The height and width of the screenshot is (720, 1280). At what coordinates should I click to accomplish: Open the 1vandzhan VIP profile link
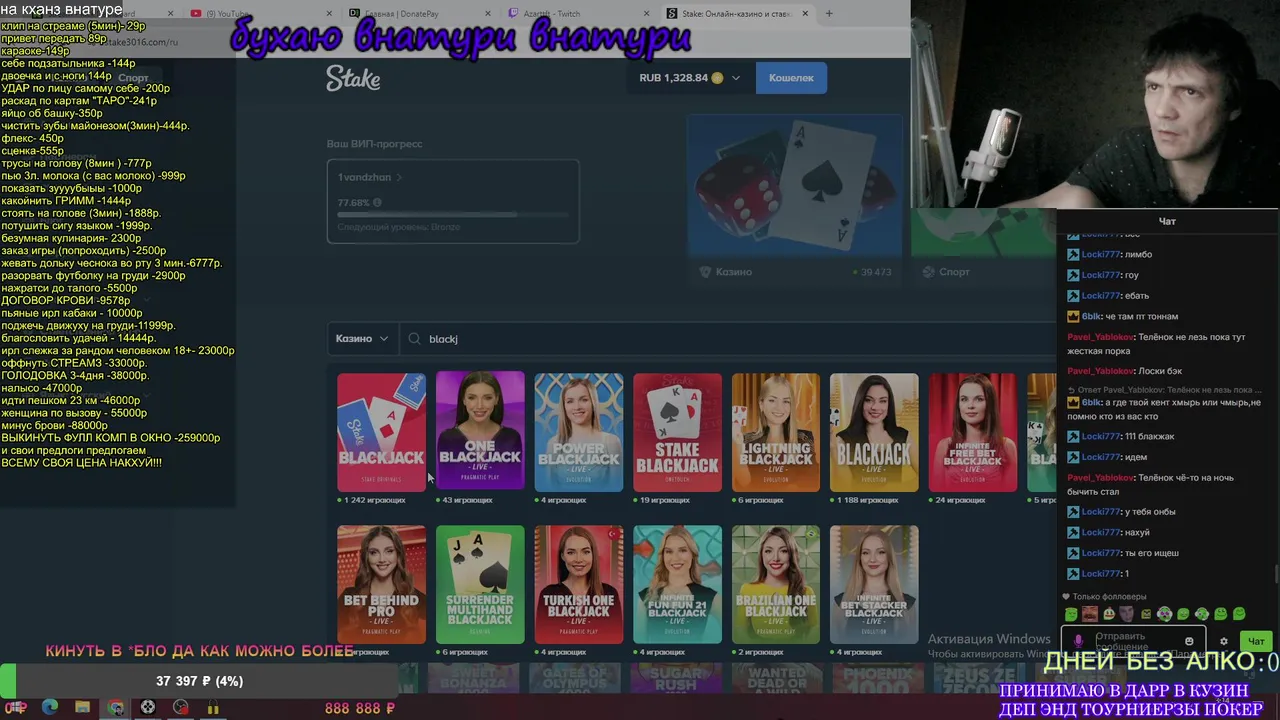pyautogui.click(x=370, y=177)
